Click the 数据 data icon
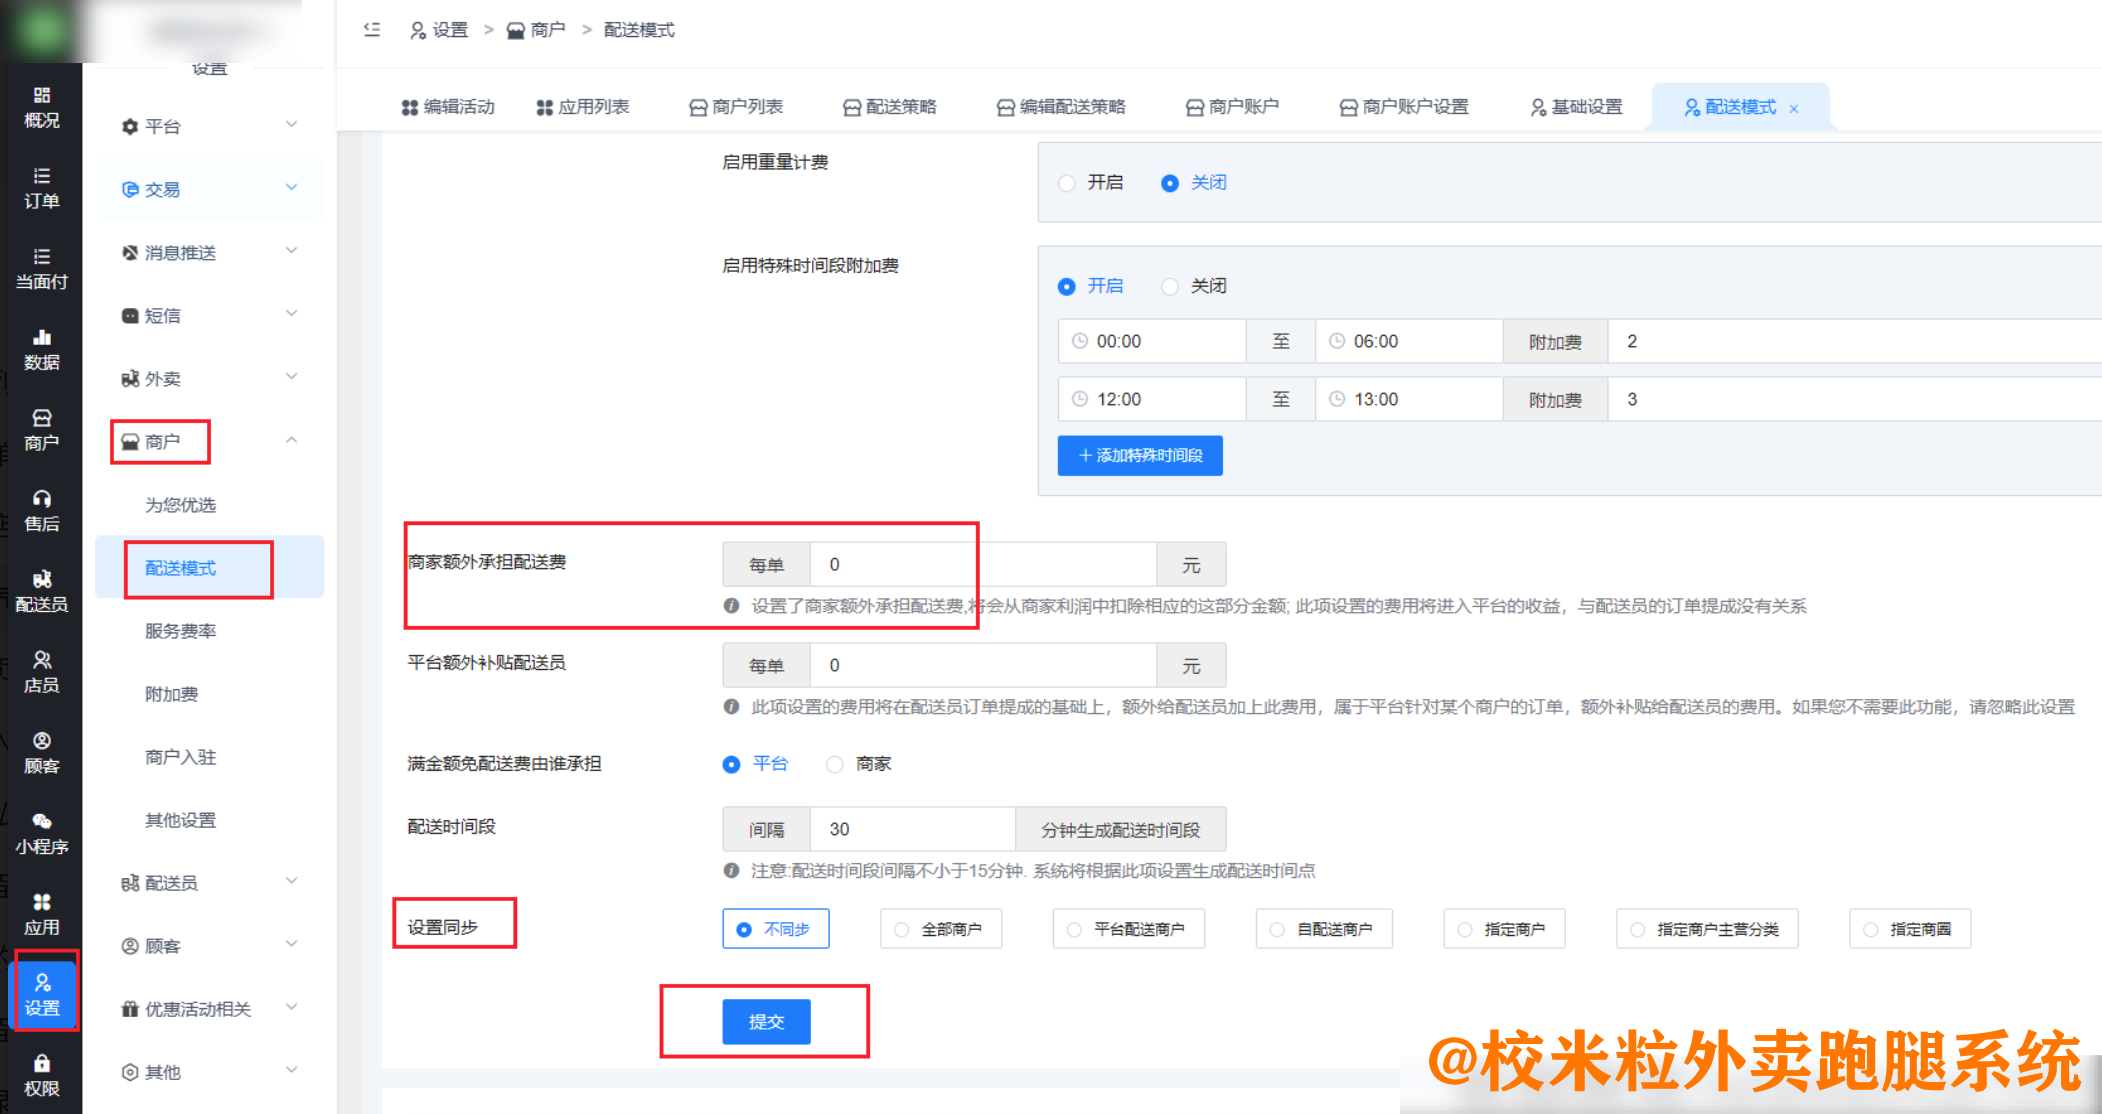 coord(42,350)
